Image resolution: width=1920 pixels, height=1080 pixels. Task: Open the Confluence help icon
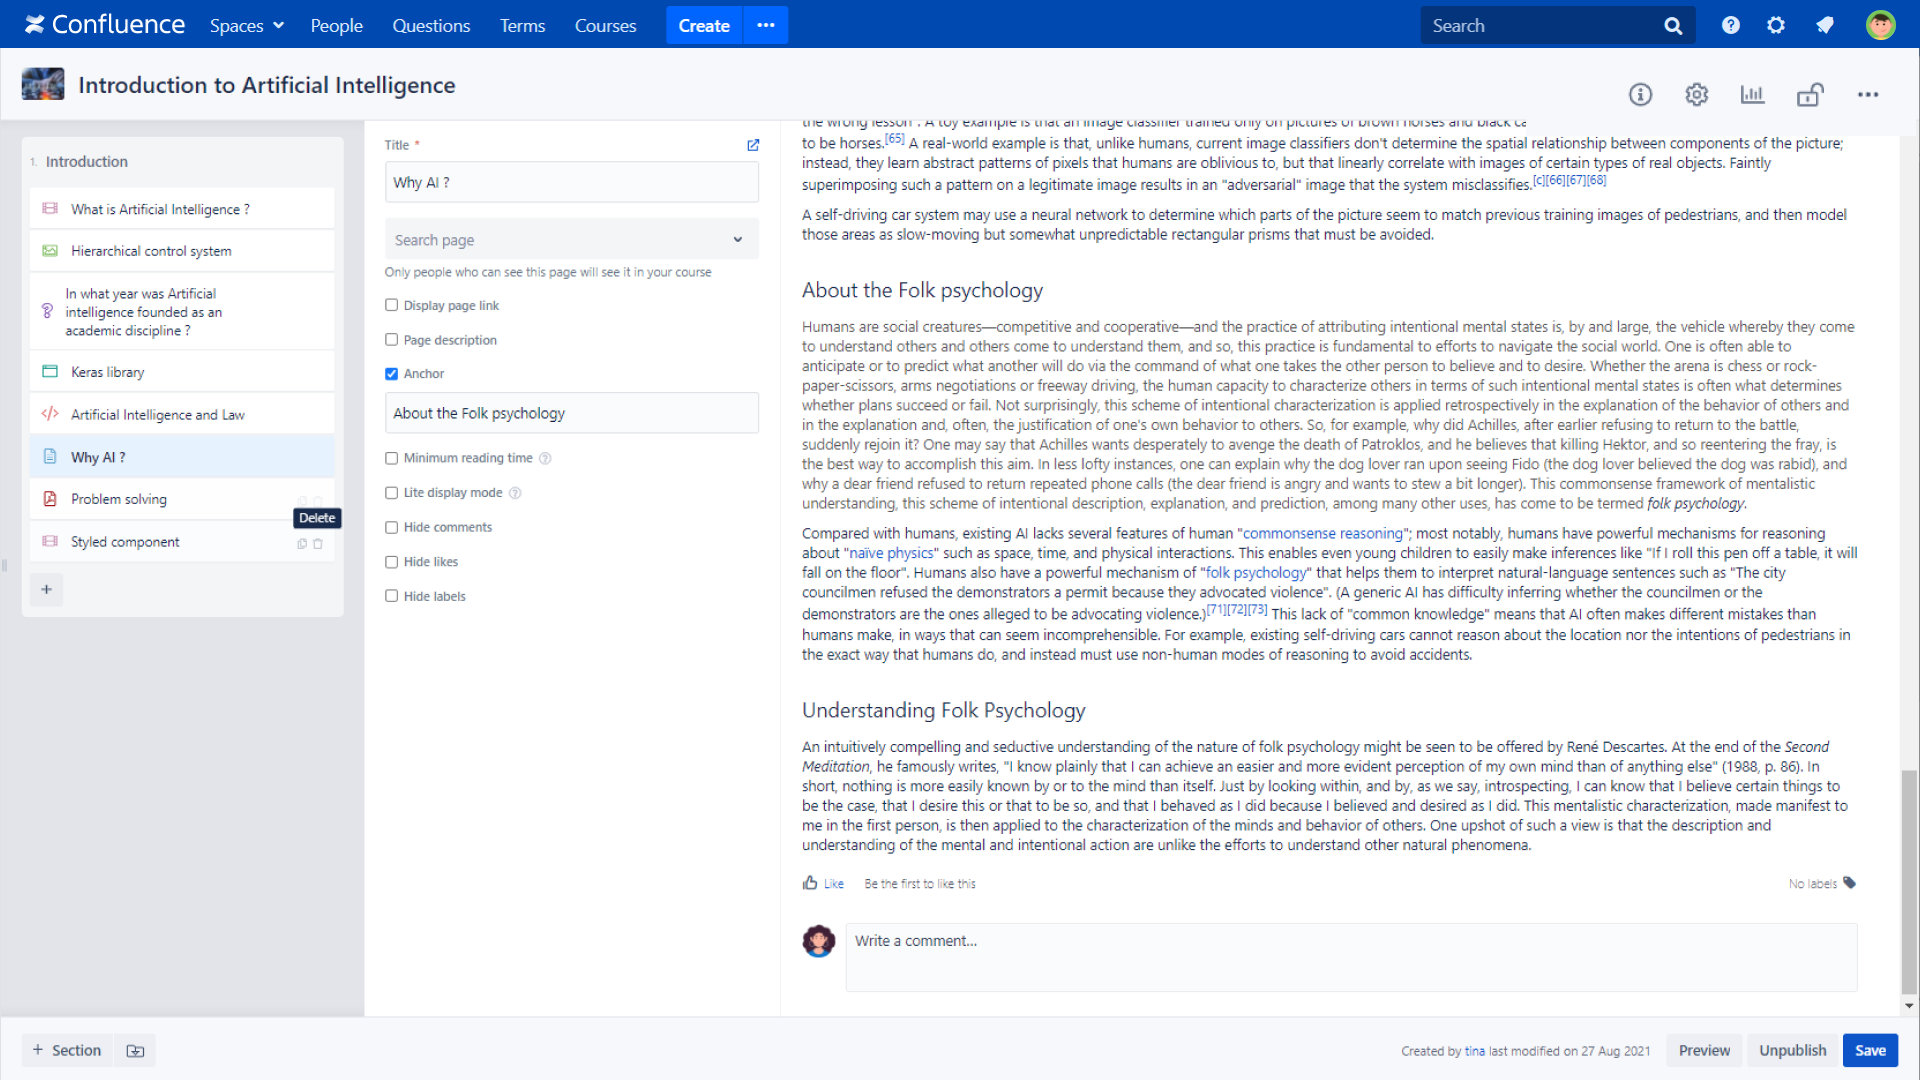[1730, 26]
